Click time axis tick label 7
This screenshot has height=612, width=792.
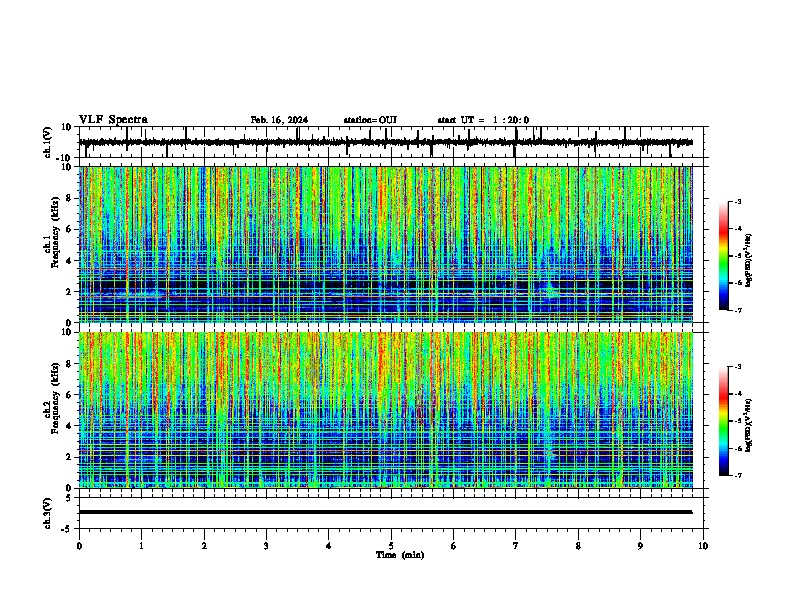click(516, 546)
